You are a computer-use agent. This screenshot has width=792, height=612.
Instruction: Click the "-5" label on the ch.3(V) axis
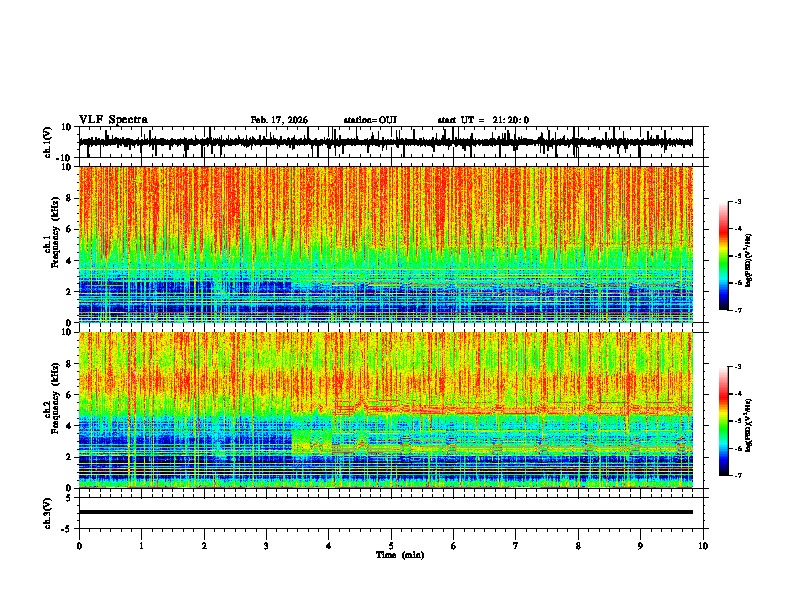(67, 529)
